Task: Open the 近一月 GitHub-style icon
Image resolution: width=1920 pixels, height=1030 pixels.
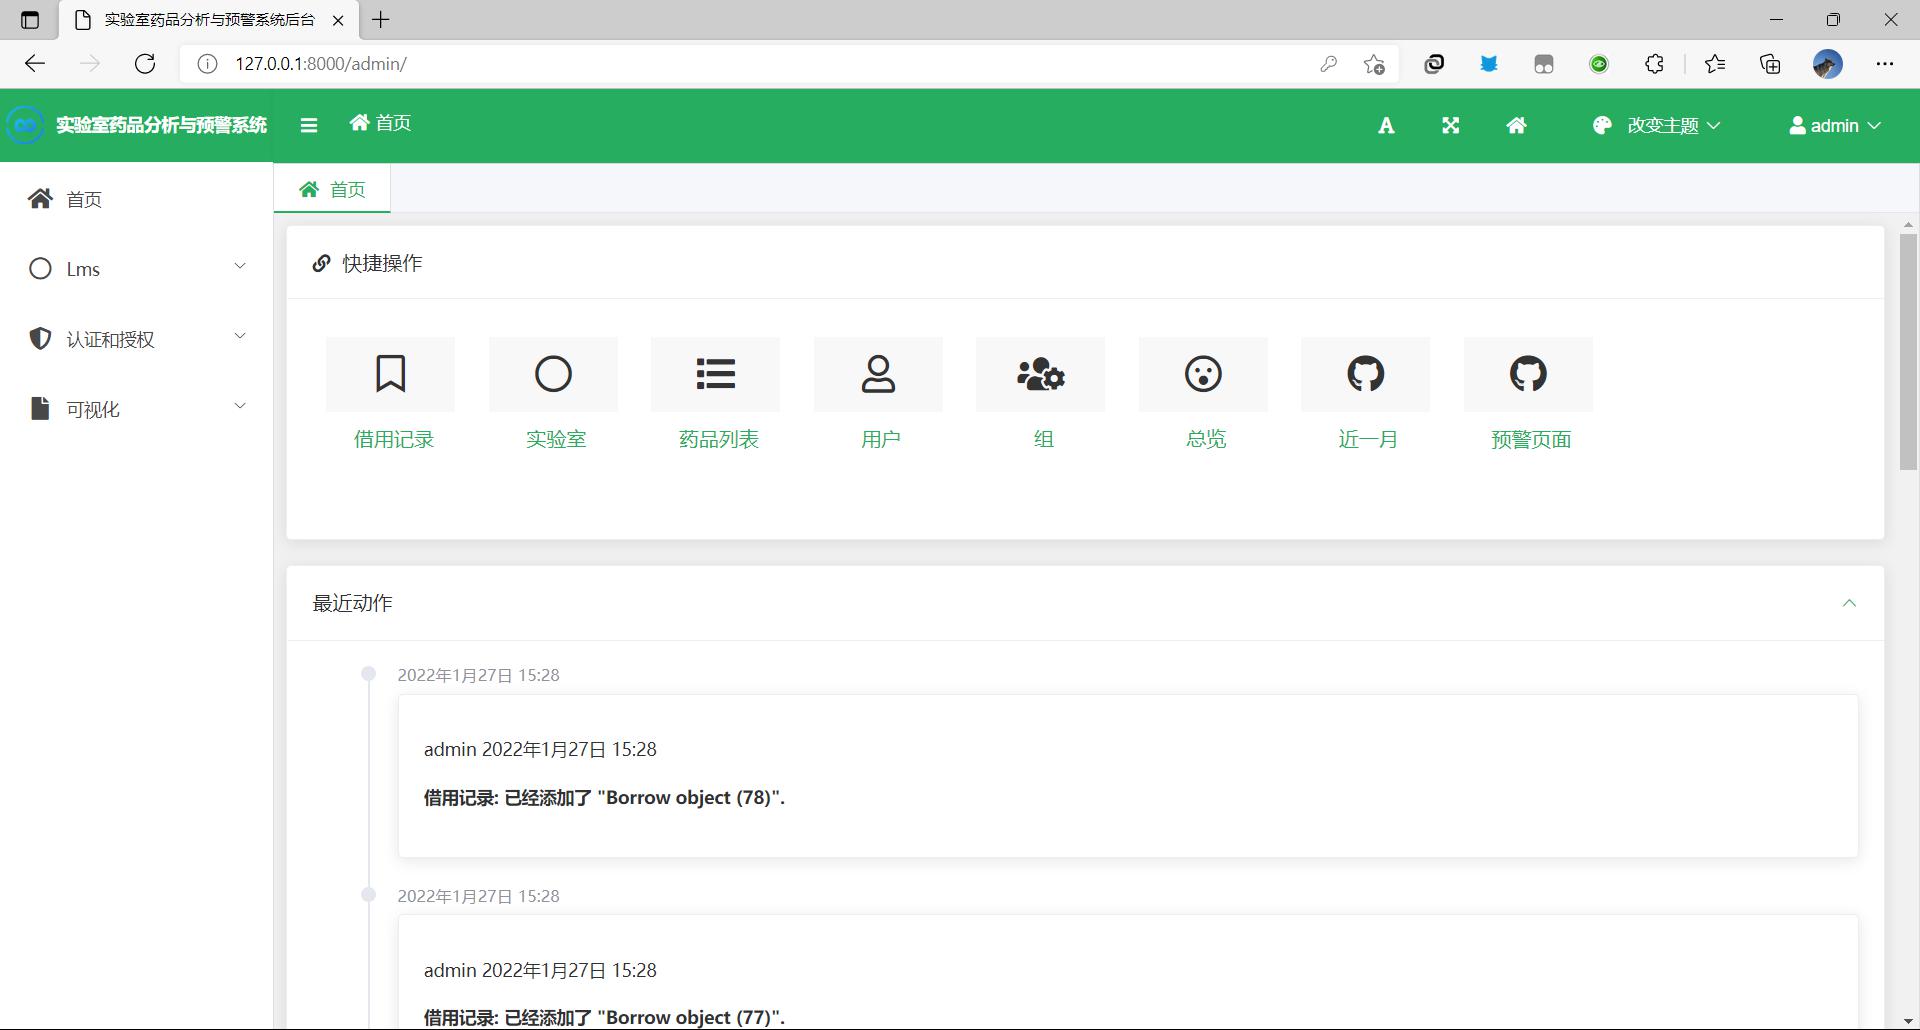Action: [x=1365, y=374]
